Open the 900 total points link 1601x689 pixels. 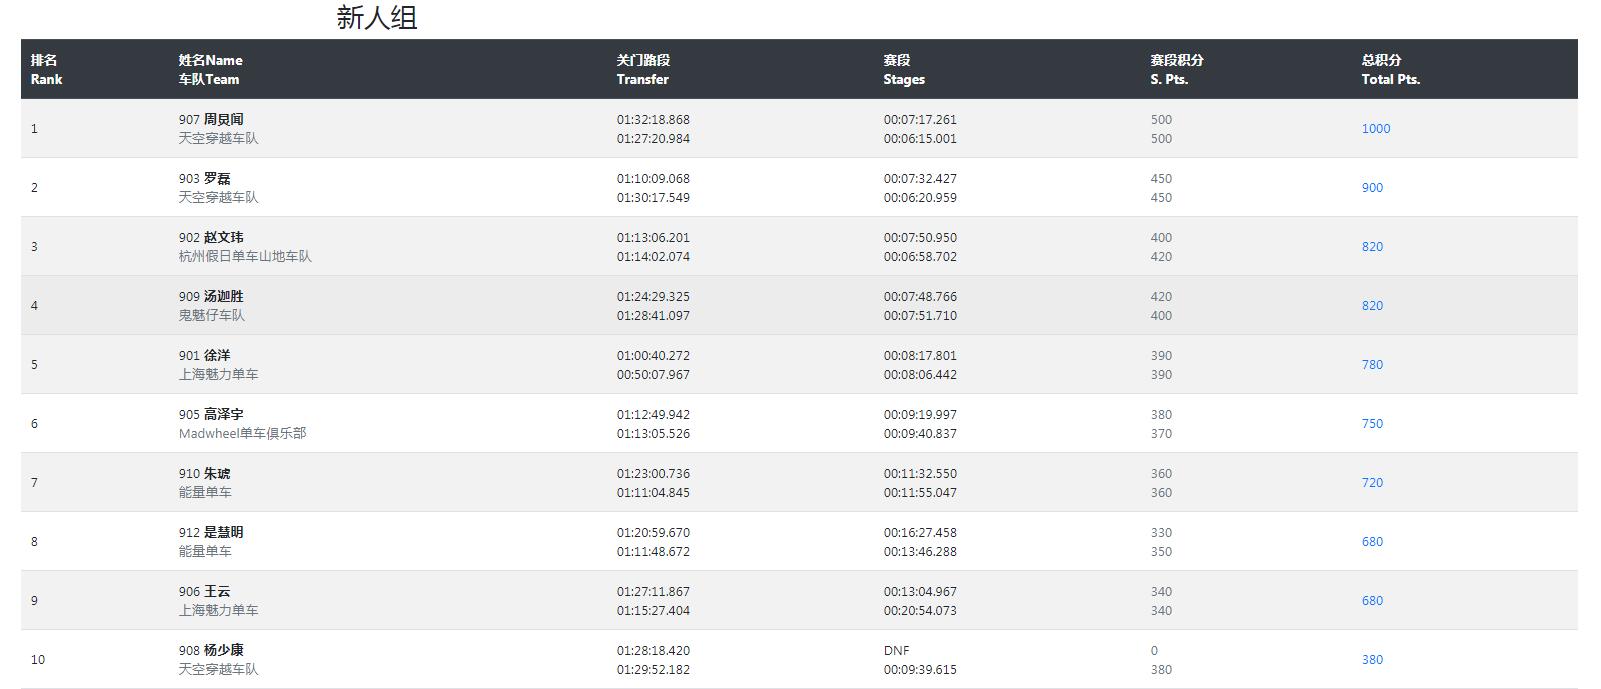coord(1372,187)
